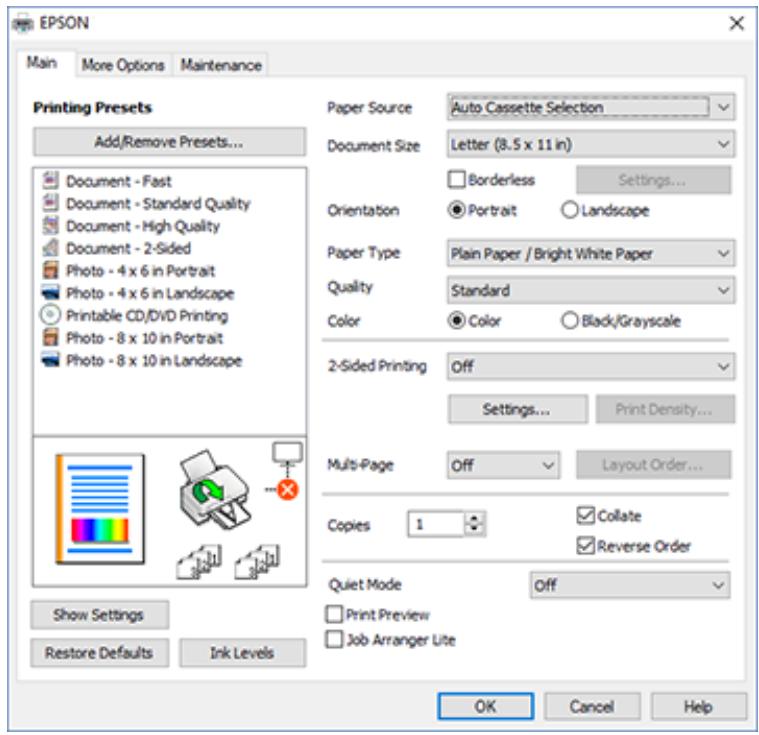Click the Show Settings button
Viewport: 759px width, 735px height.
pos(99,614)
